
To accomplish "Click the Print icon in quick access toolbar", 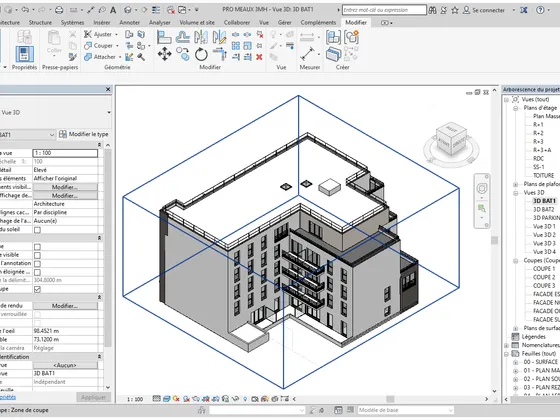I will pos(59,10).
